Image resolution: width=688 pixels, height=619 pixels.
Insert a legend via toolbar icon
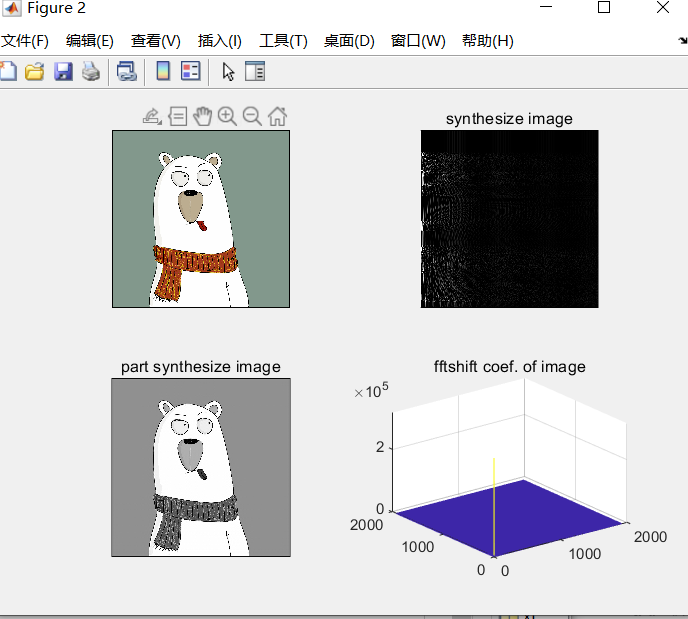(191, 71)
